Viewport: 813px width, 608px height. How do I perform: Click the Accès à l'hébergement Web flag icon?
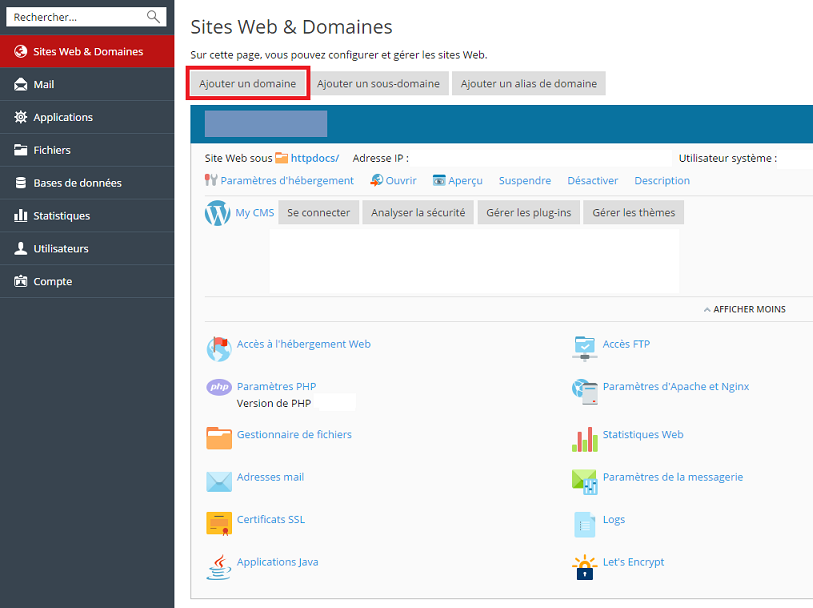click(x=219, y=349)
